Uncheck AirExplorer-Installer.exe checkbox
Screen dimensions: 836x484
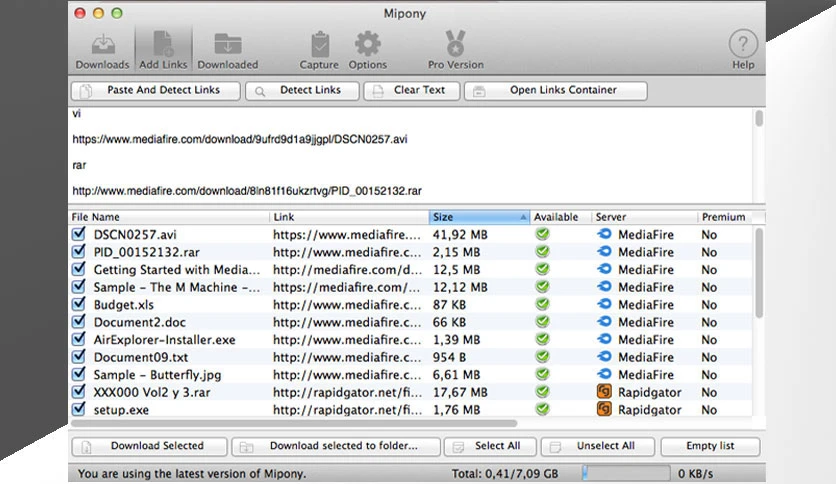(79, 340)
